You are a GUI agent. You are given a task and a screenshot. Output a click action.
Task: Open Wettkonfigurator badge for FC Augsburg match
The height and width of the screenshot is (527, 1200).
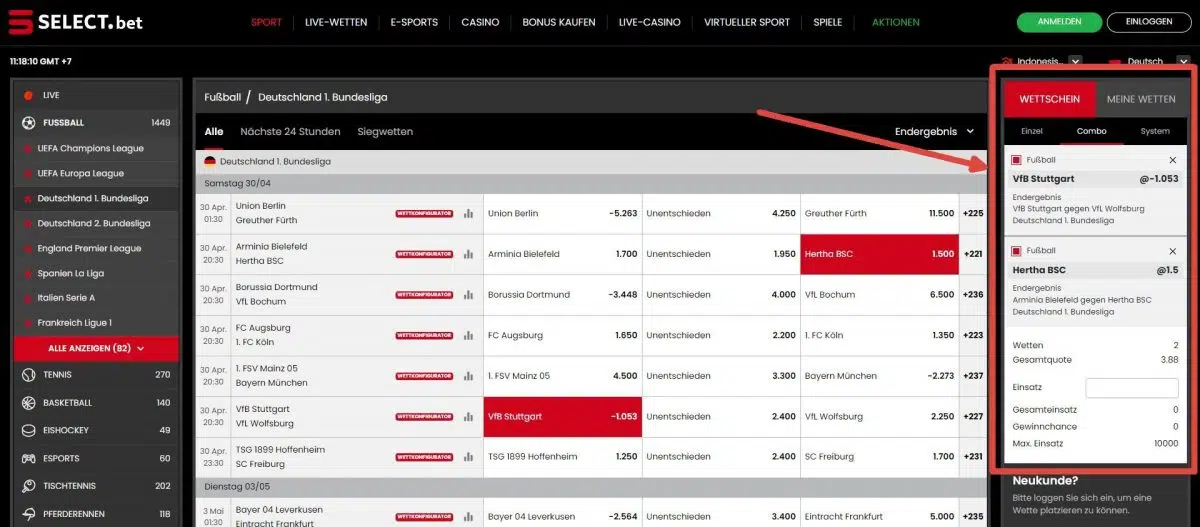pos(424,335)
